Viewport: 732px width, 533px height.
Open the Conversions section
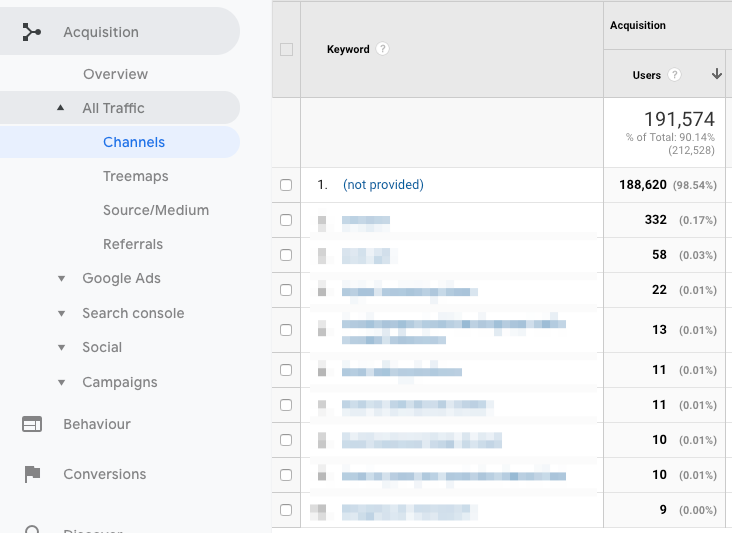pos(105,474)
